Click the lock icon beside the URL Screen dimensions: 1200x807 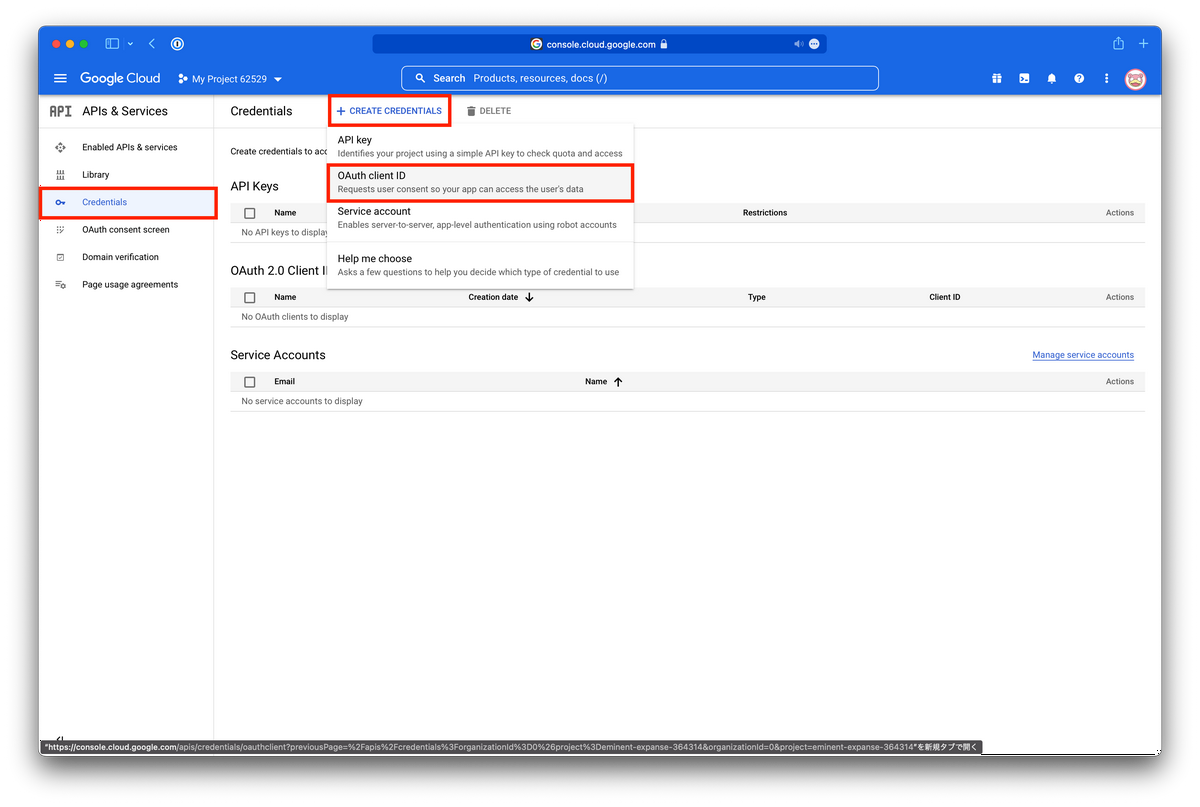tap(664, 44)
